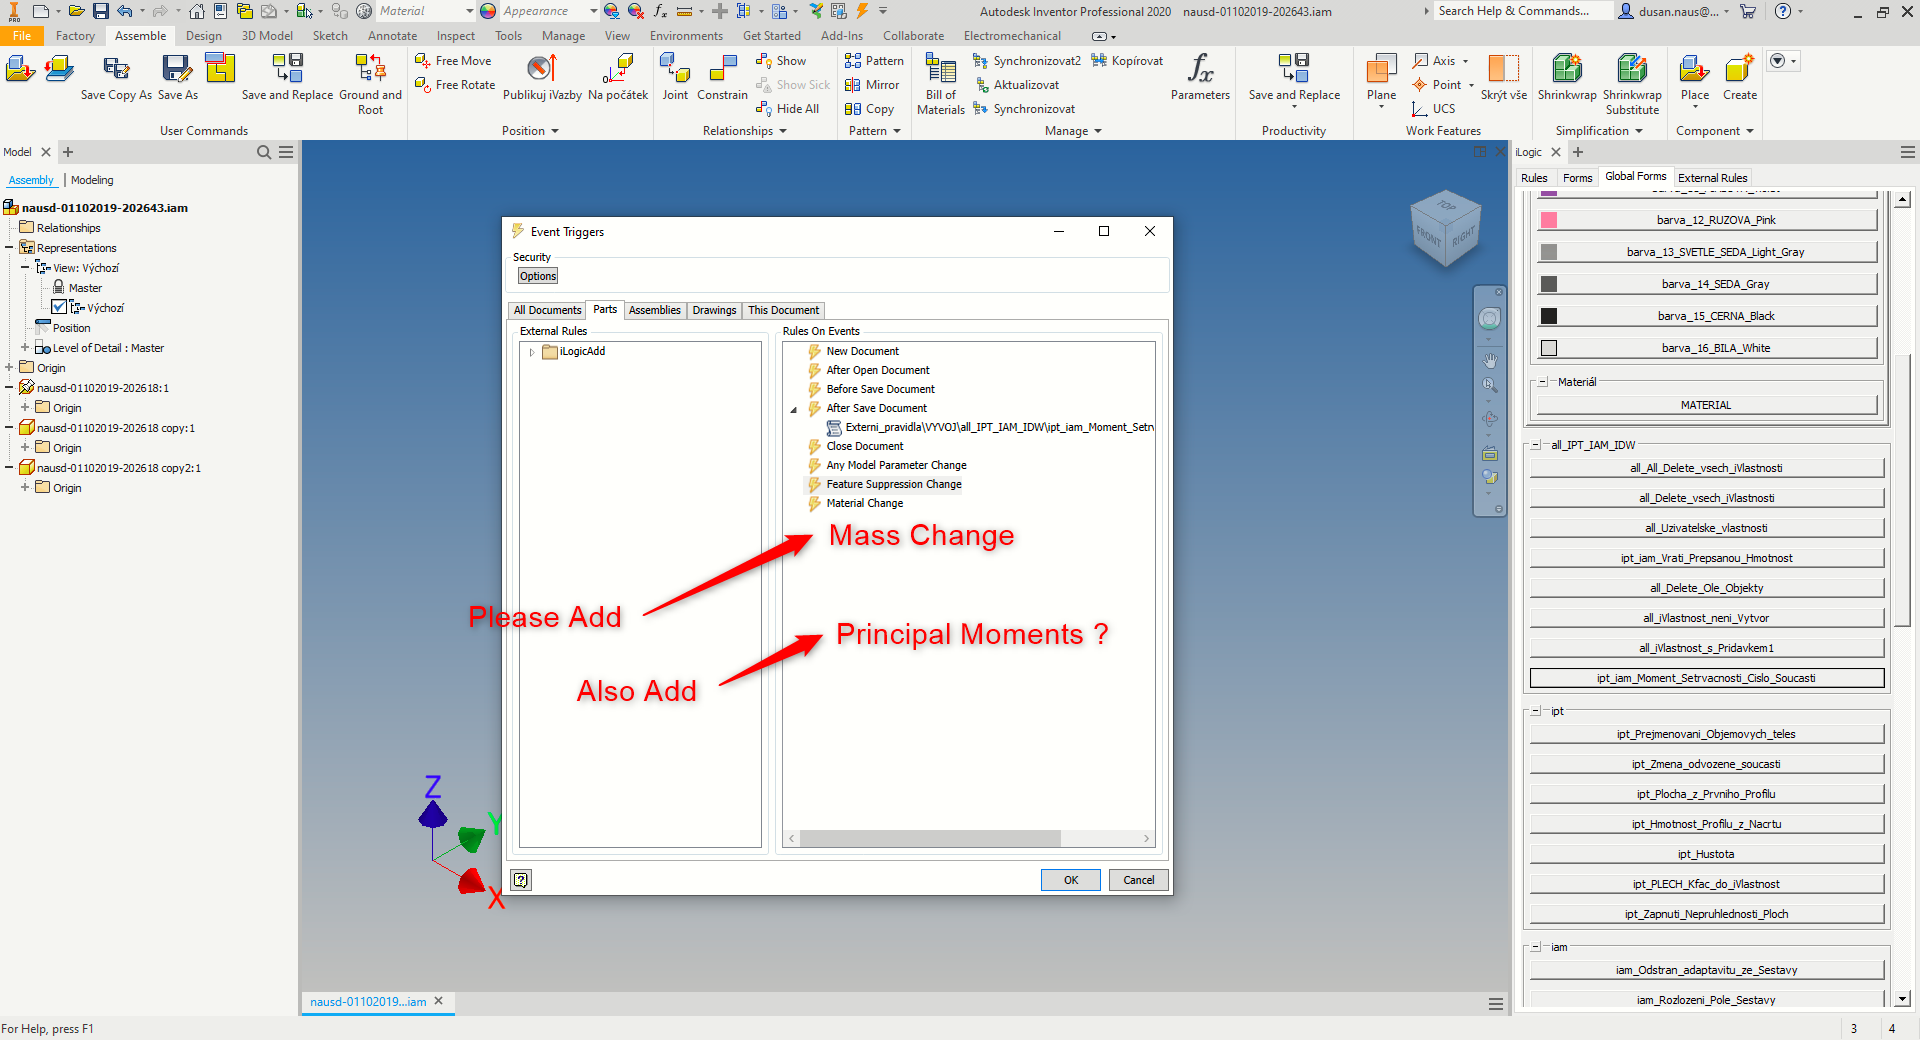Click the Mirror tool in Pattern panel
This screenshot has width=1920, height=1040.
coord(872,84)
